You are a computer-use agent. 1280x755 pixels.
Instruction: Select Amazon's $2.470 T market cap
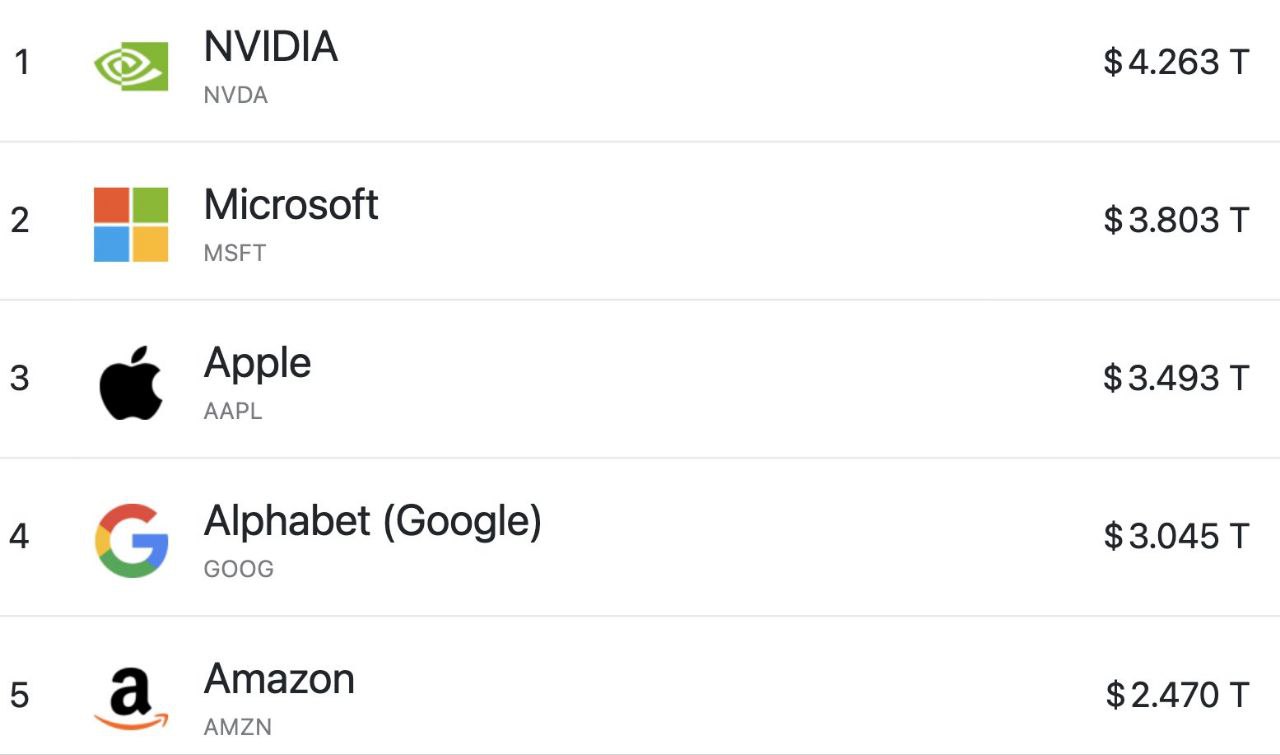1177,694
